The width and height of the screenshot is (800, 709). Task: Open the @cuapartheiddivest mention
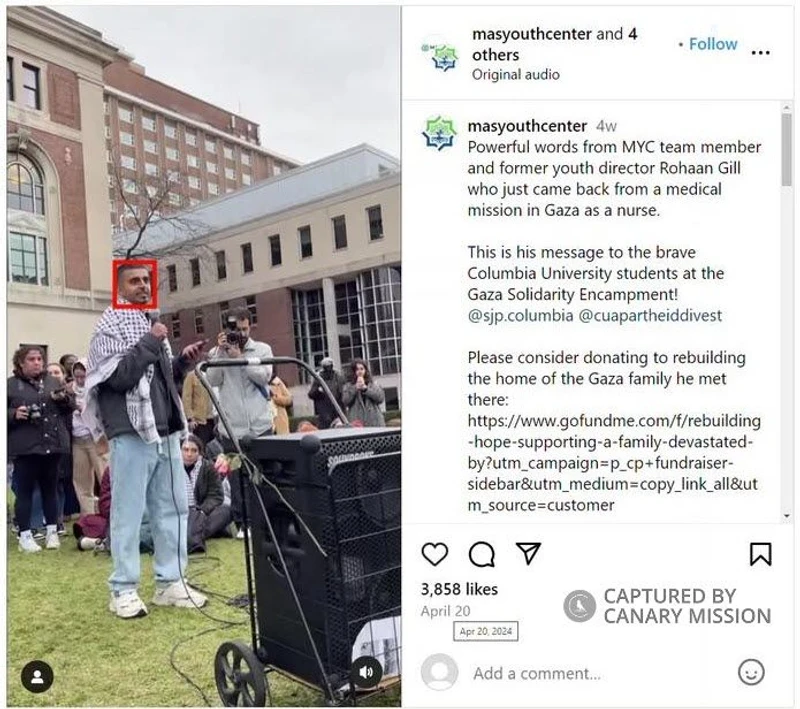pyautogui.click(x=650, y=315)
